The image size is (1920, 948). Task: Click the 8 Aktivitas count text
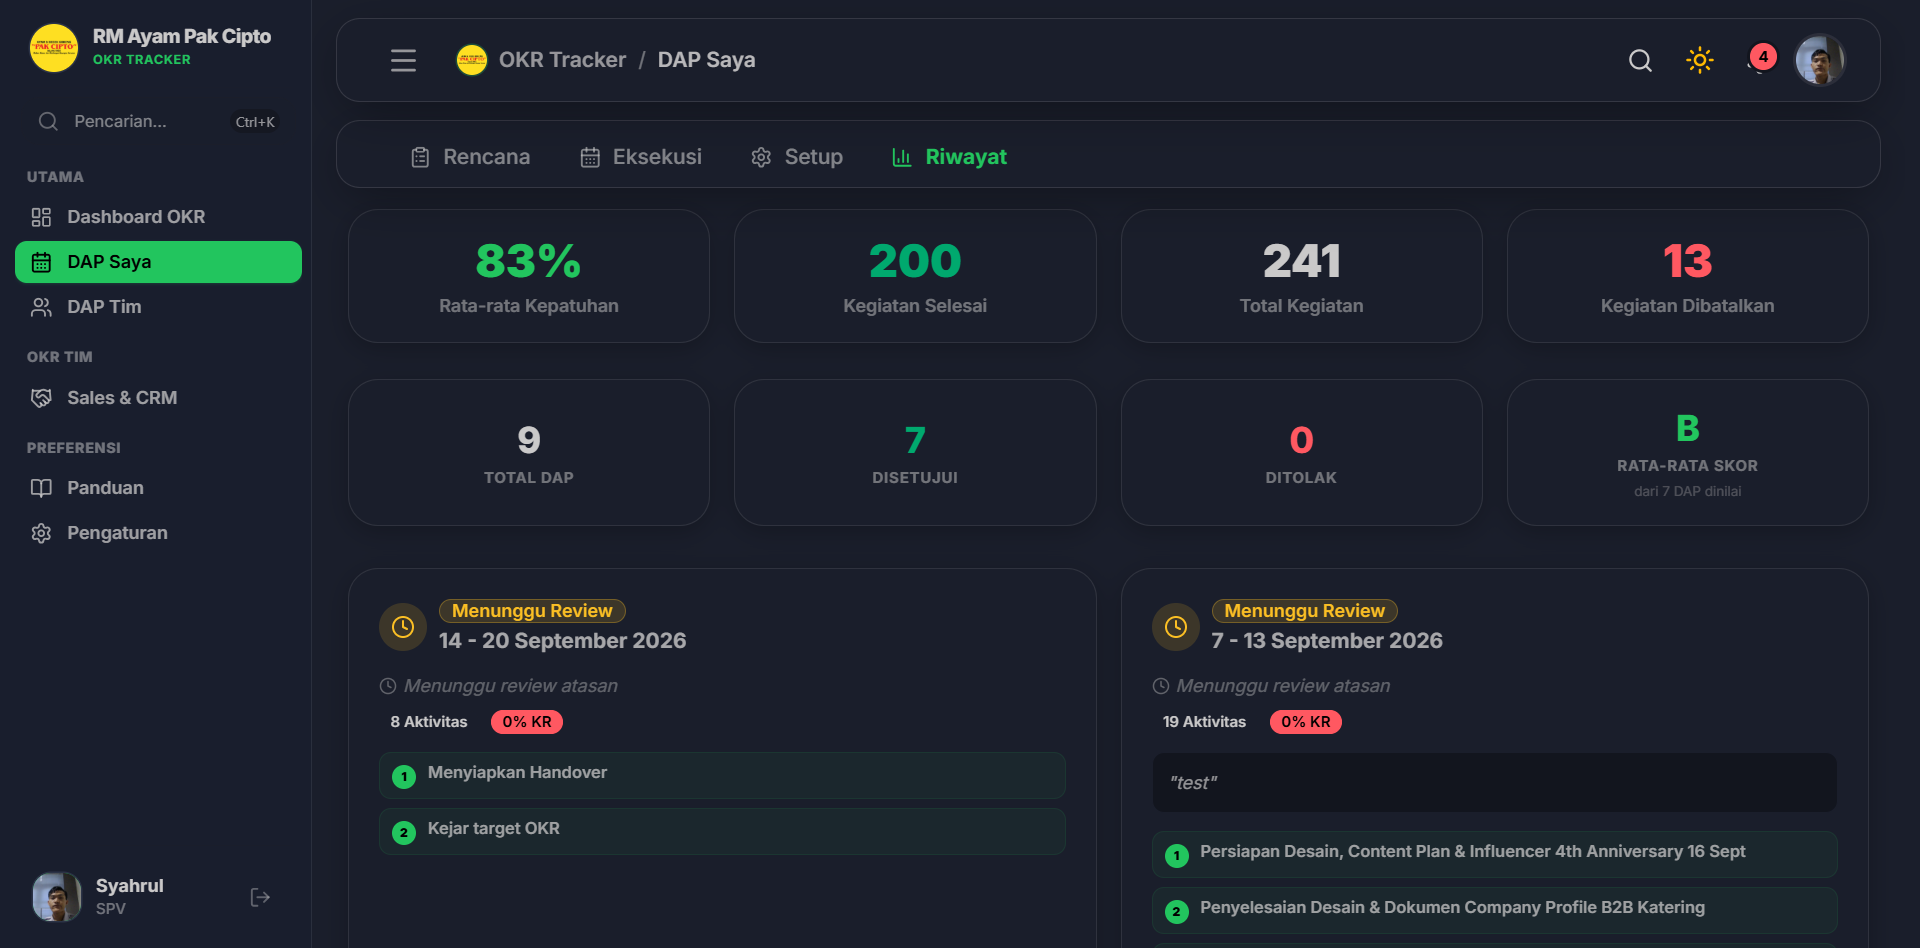429,722
